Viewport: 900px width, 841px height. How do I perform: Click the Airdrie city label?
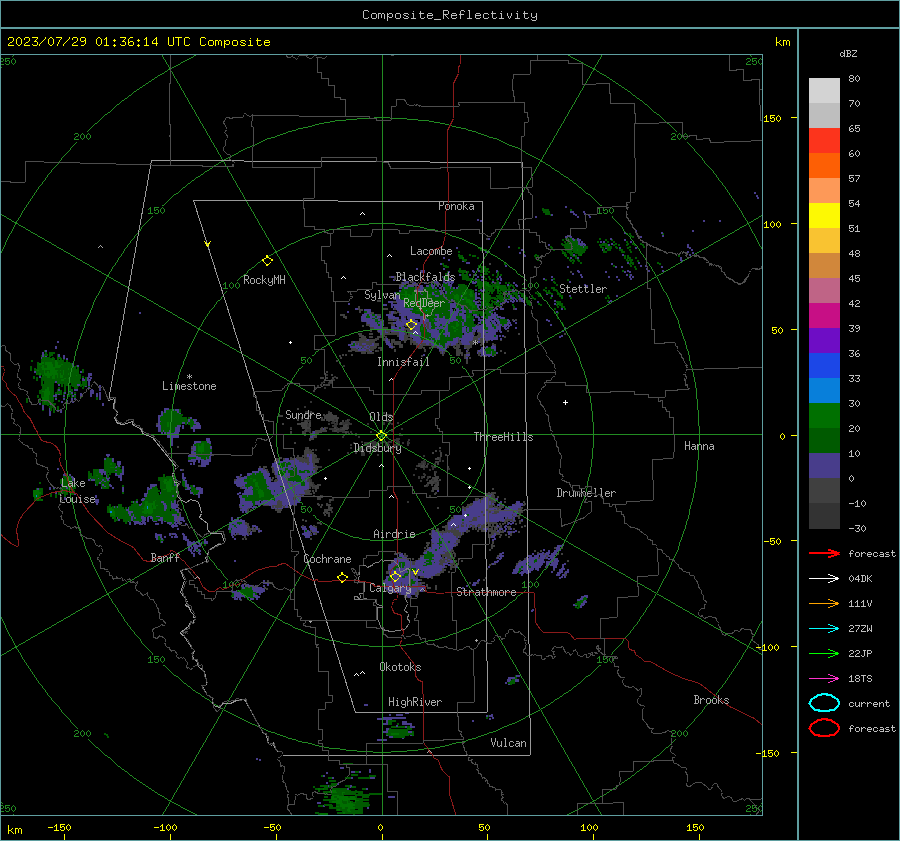point(394,534)
